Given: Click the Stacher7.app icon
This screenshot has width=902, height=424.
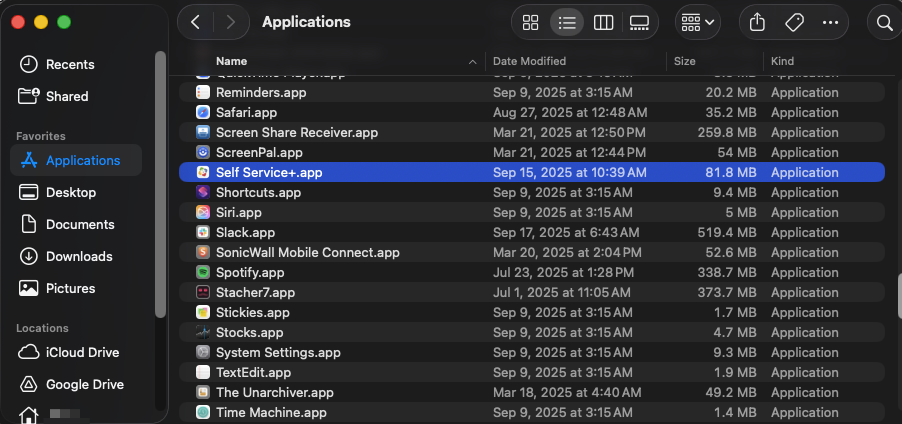Looking at the screenshot, I should (x=202, y=292).
